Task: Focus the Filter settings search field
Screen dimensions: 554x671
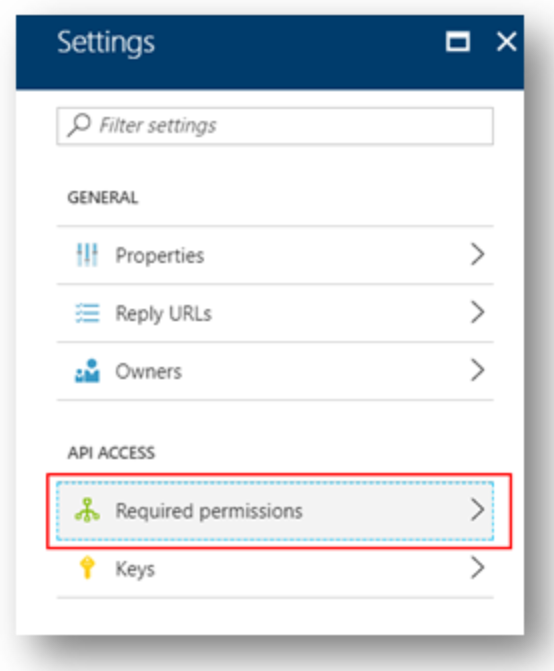Action: pyautogui.click(x=275, y=126)
